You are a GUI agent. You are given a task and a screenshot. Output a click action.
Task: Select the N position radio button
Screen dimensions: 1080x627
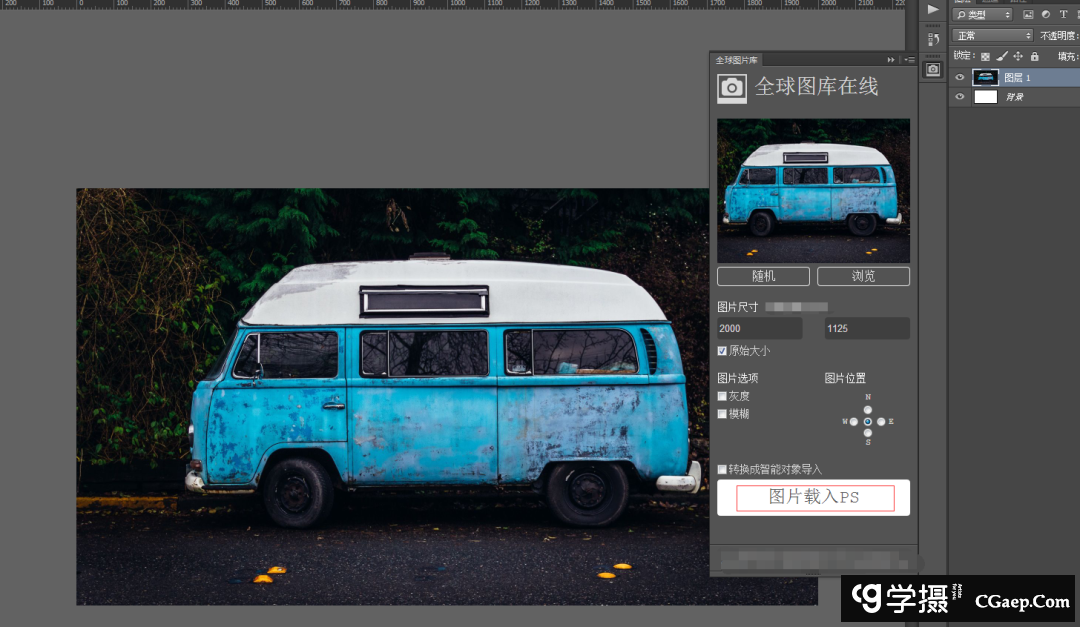(867, 409)
